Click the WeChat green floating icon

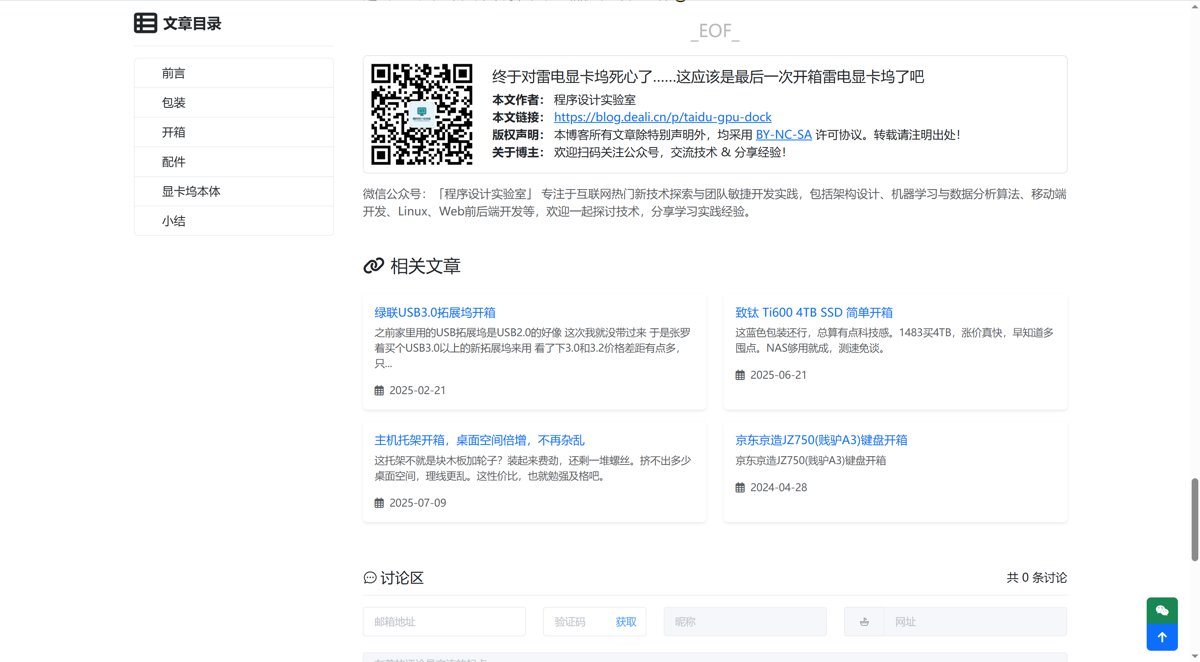pos(1161,610)
